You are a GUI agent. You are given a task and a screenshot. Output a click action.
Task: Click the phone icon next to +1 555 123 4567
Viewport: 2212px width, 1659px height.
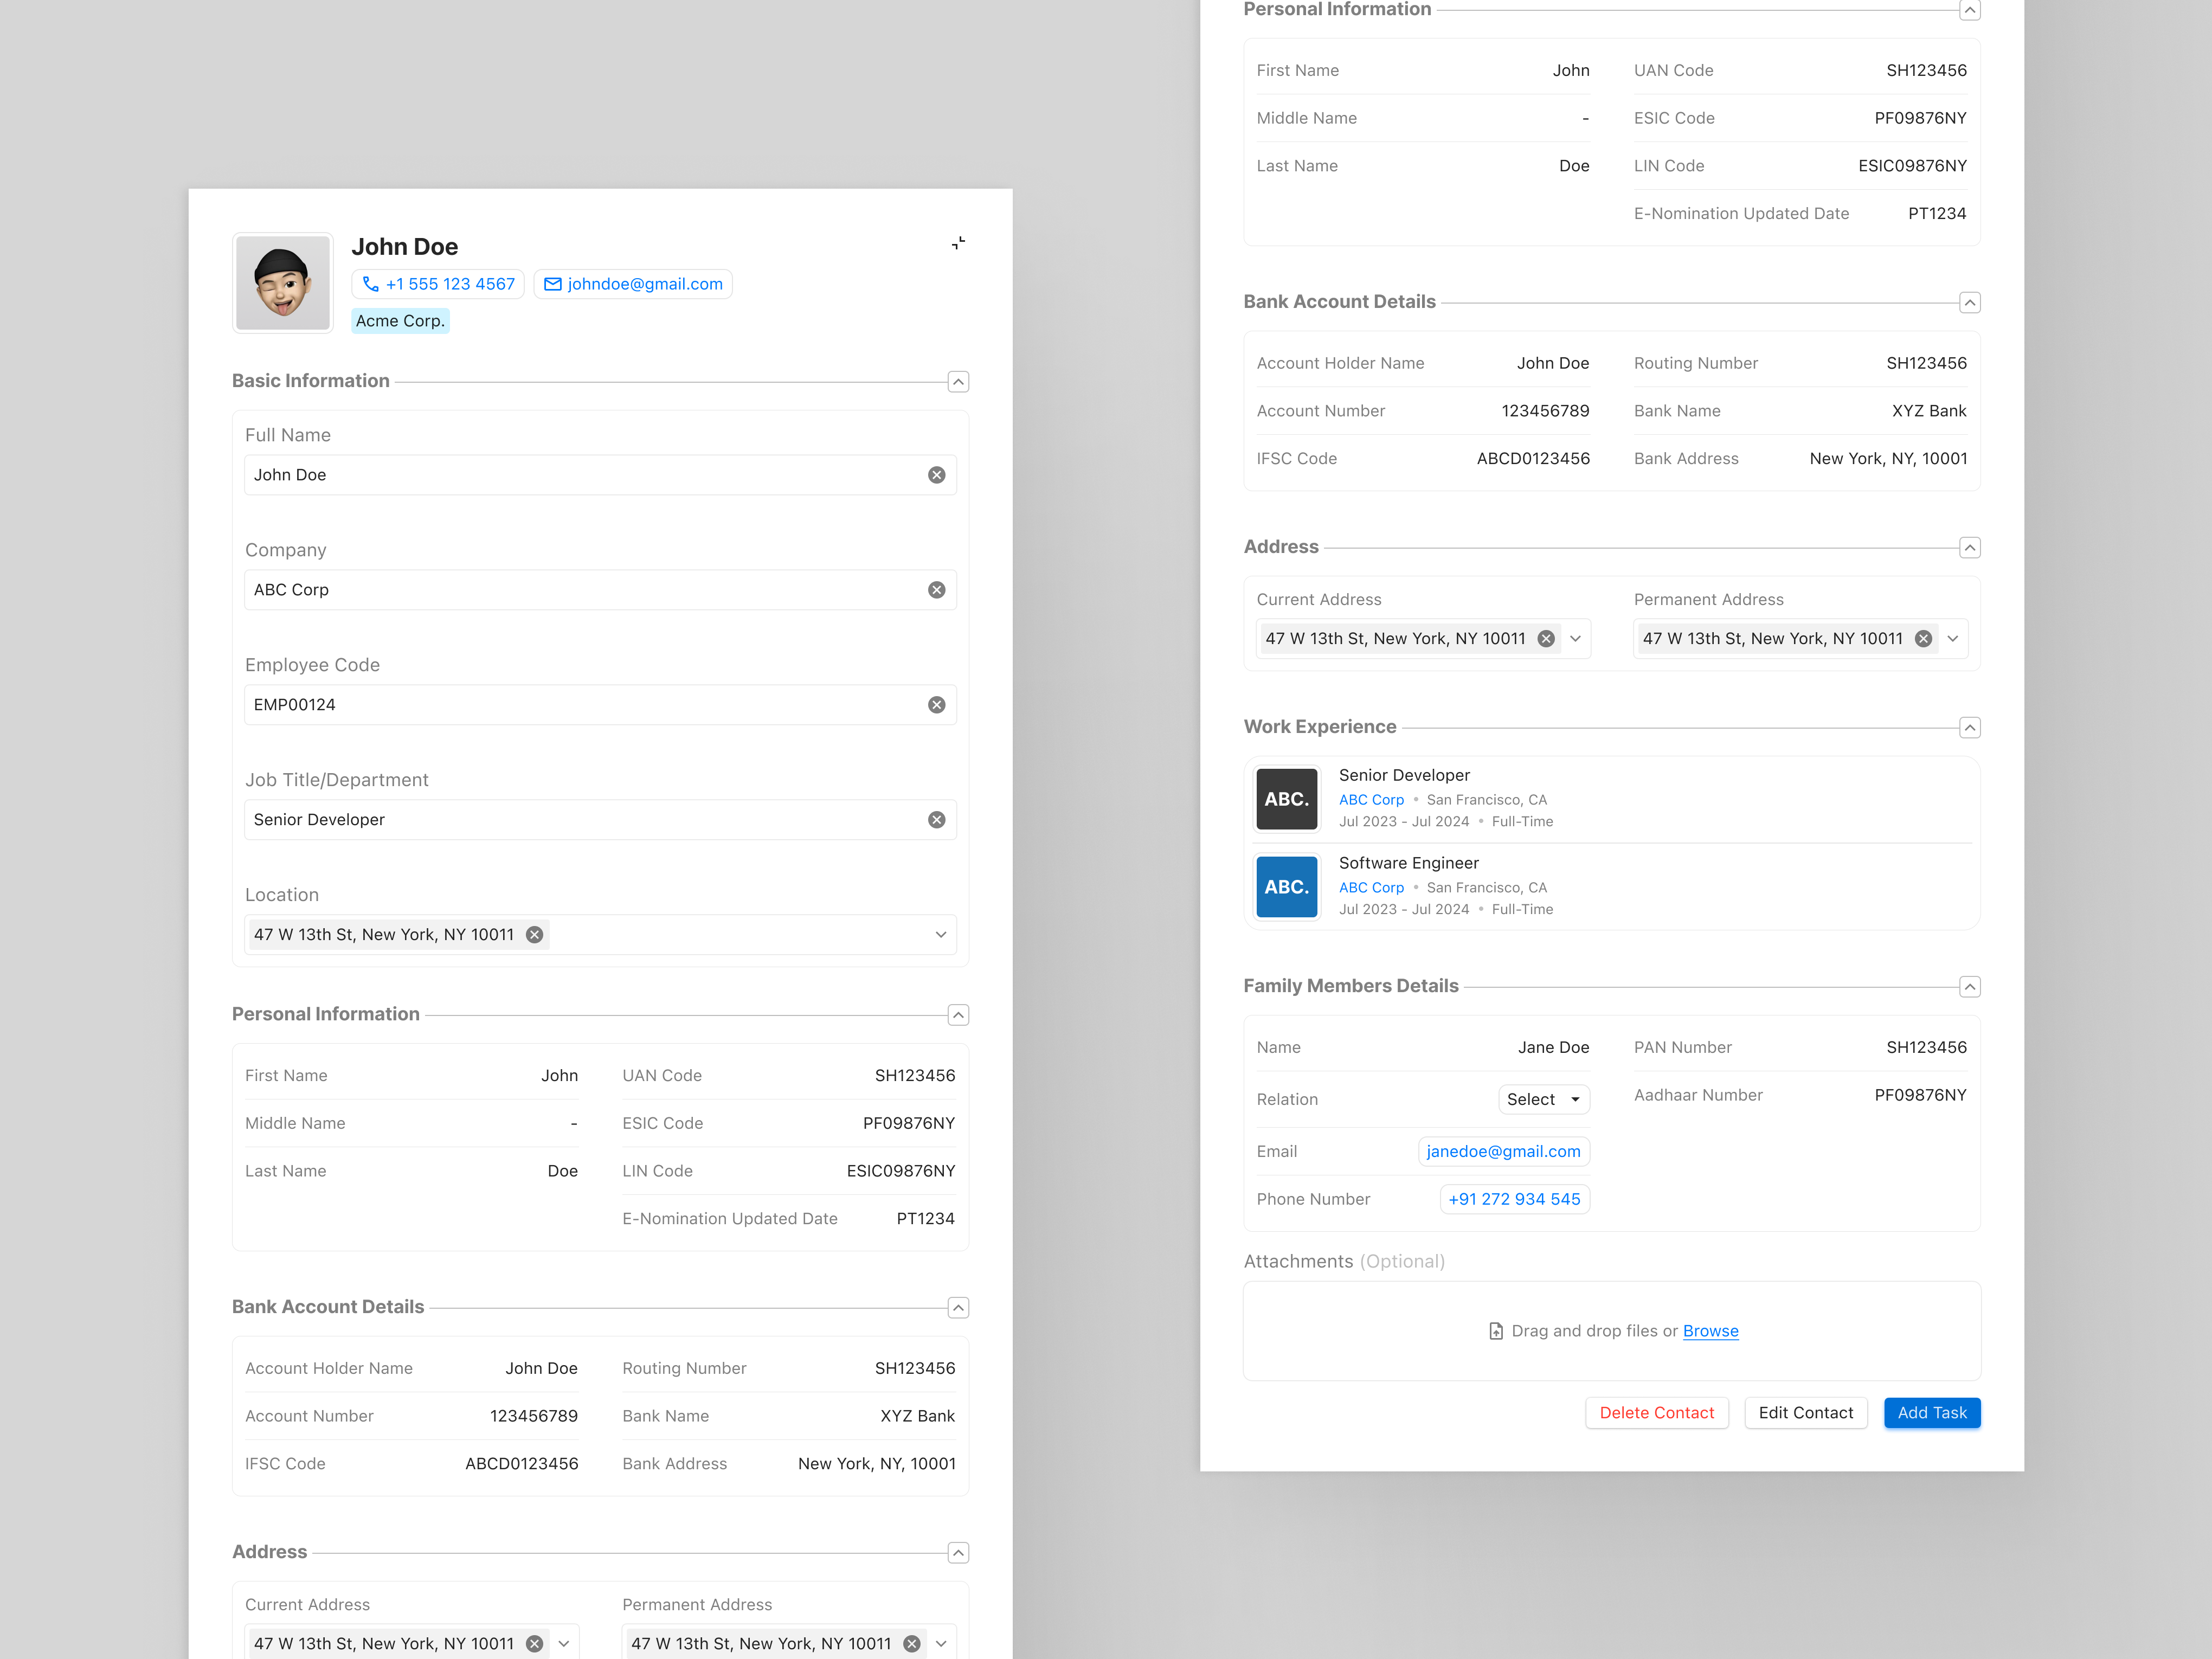[x=371, y=284]
